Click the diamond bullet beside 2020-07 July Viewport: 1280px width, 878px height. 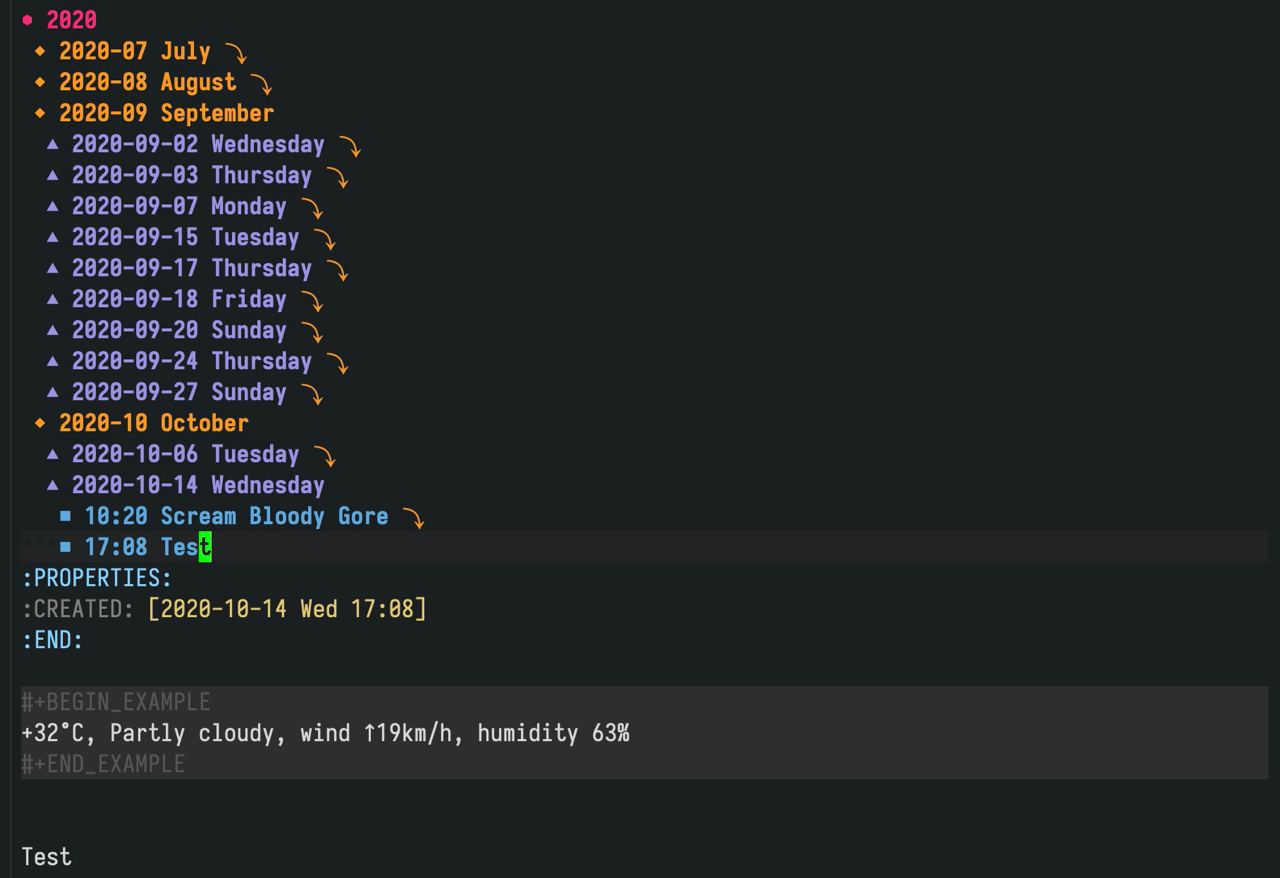[x=40, y=51]
